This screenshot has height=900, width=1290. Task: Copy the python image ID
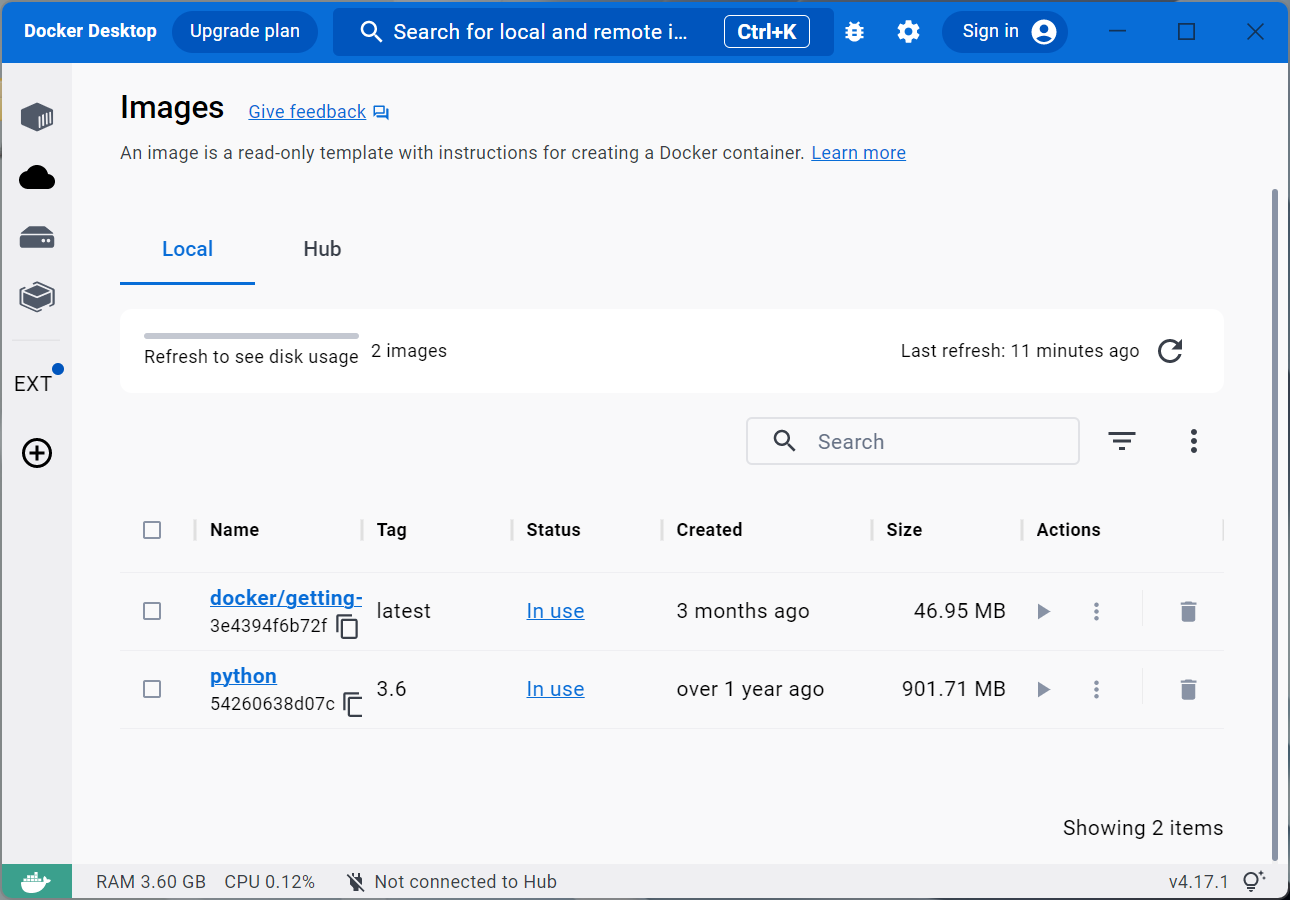pos(353,704)
